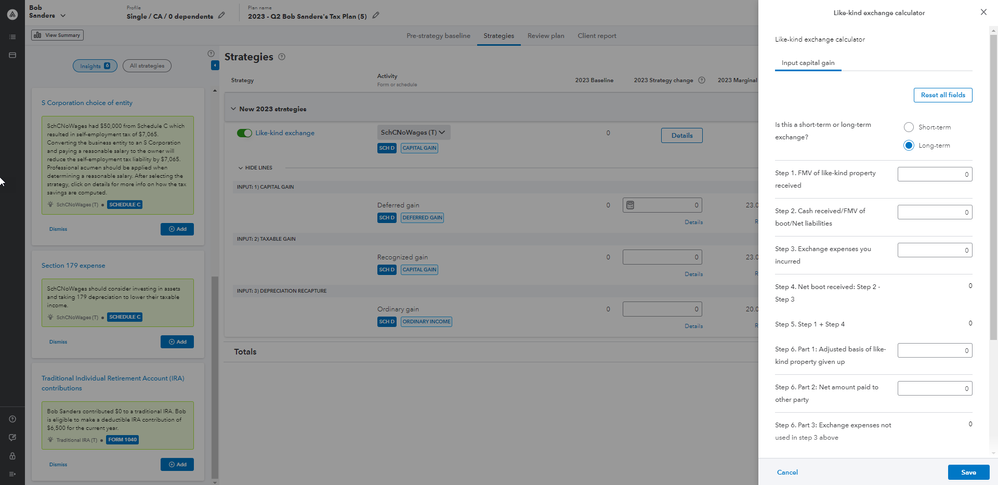The width and height of the screenshot is (998, 485).
Task: Click the calculator icon in Deferred gain field
Action: point(629,205)
